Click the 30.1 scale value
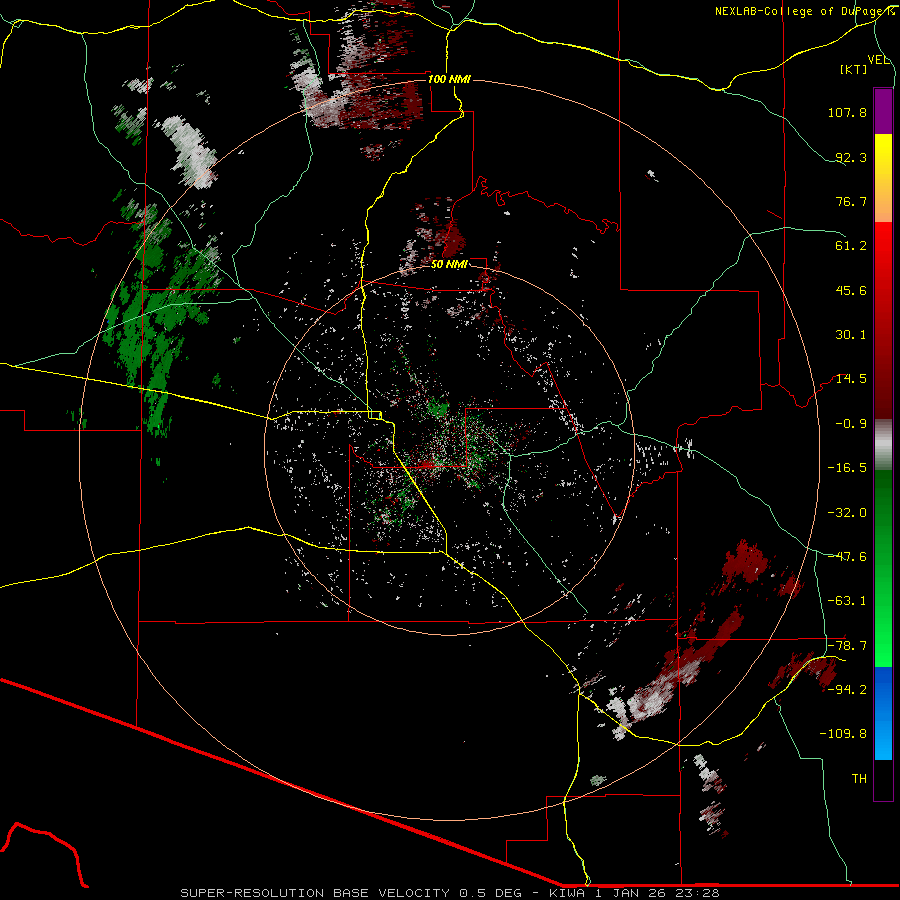Screen dimensions: 900x900 tap(851, 335)
